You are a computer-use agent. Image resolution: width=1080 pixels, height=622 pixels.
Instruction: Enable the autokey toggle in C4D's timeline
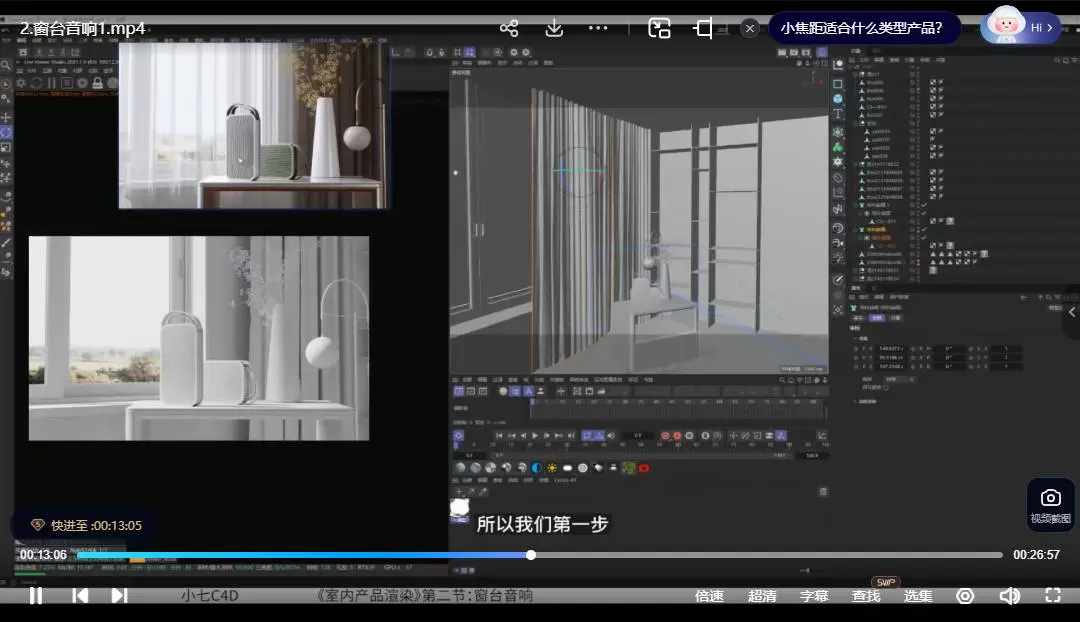677,435
